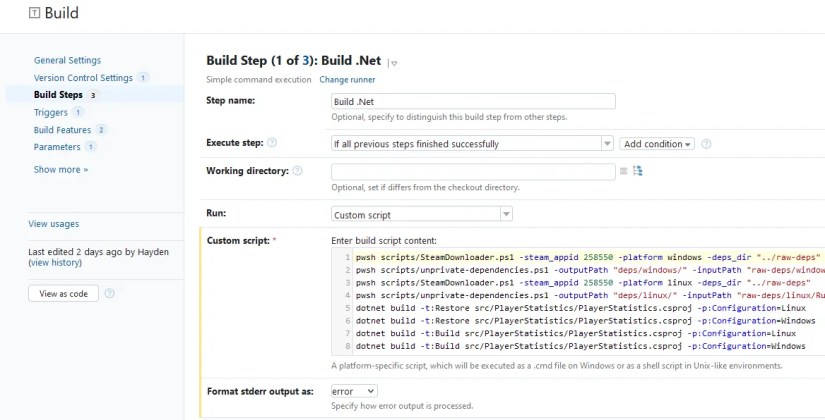
Task: Click help icon next to View as code
Action: 109,294
